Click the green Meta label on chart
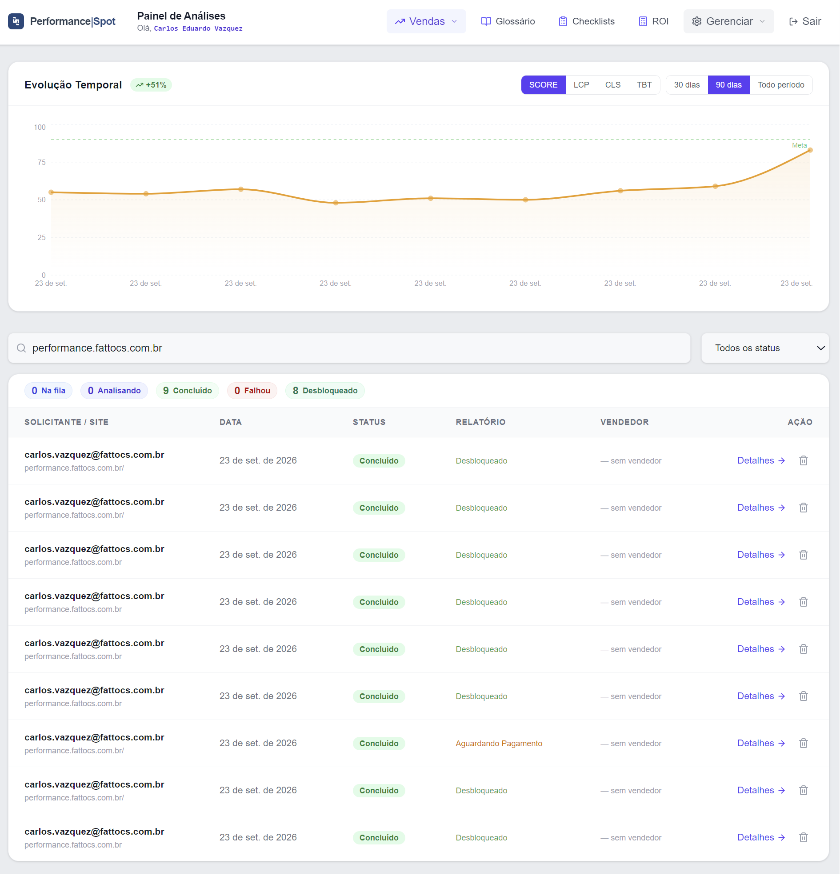 pyautogui.click(x=799, y=145)
